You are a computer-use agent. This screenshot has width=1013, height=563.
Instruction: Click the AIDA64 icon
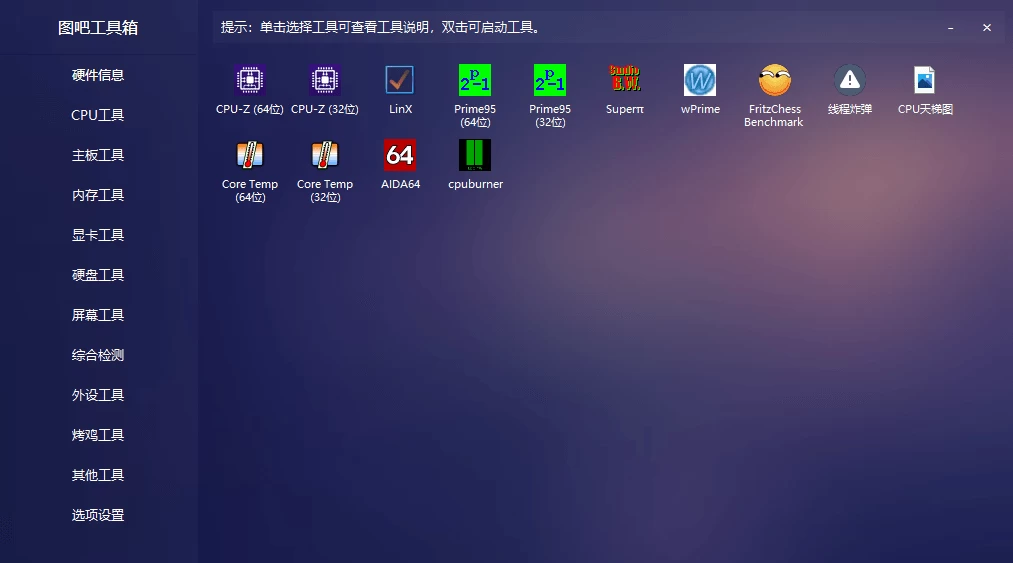pos(400,155)
